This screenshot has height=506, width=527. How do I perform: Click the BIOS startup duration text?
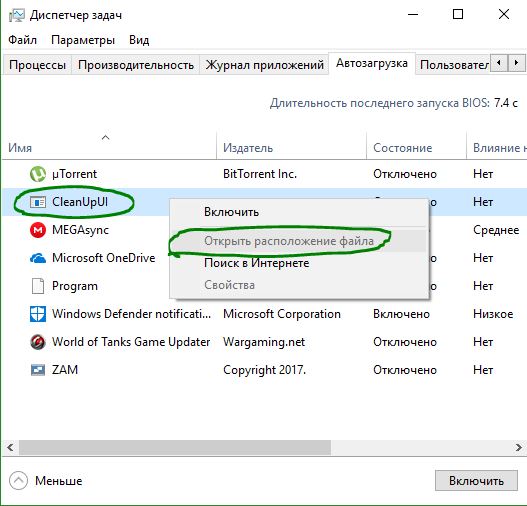[394, 103]
